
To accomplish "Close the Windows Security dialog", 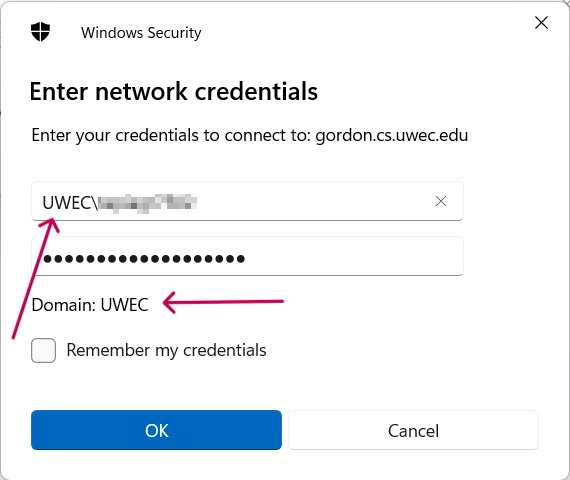I will tap(541, 23).
